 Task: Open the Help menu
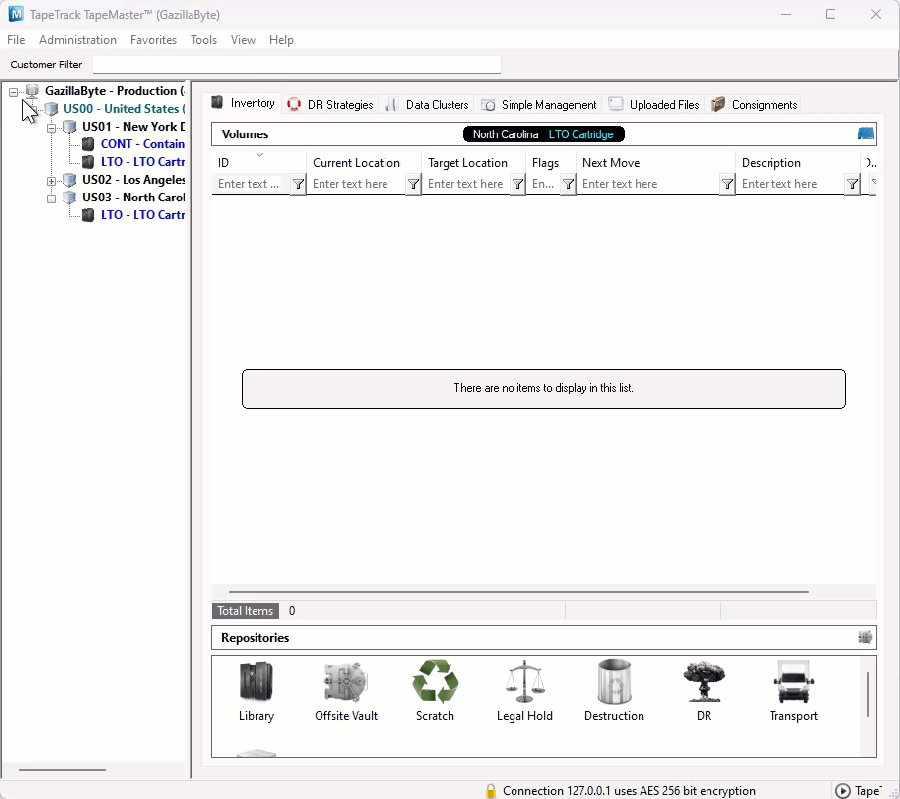point(281,40)
